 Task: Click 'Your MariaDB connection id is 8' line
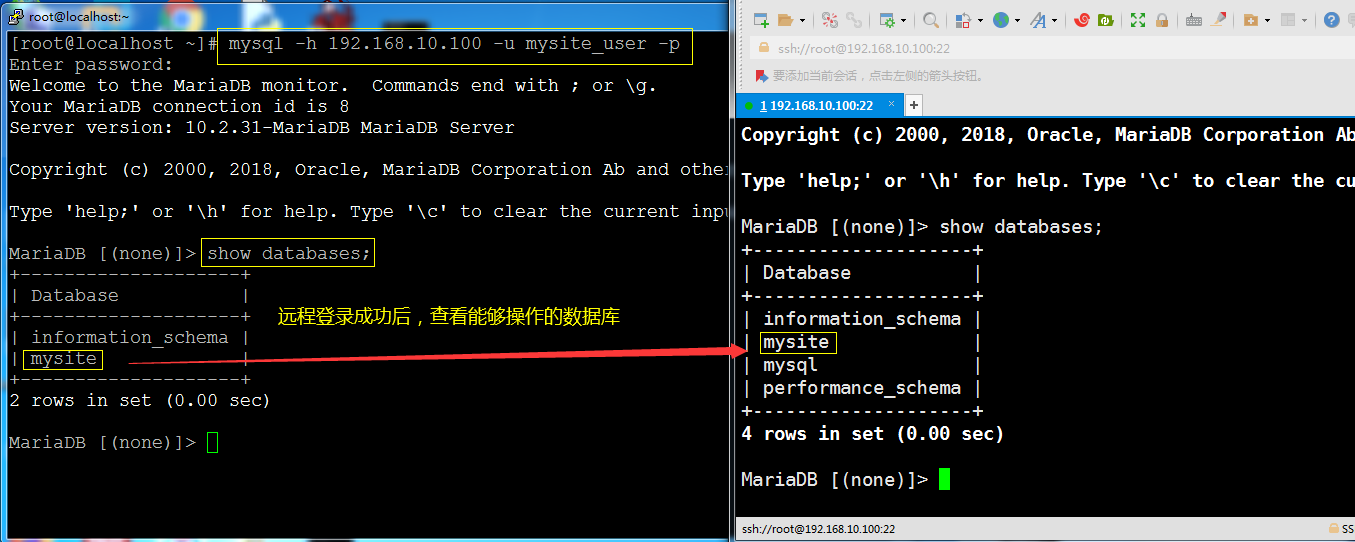click(x=179, y=107)
